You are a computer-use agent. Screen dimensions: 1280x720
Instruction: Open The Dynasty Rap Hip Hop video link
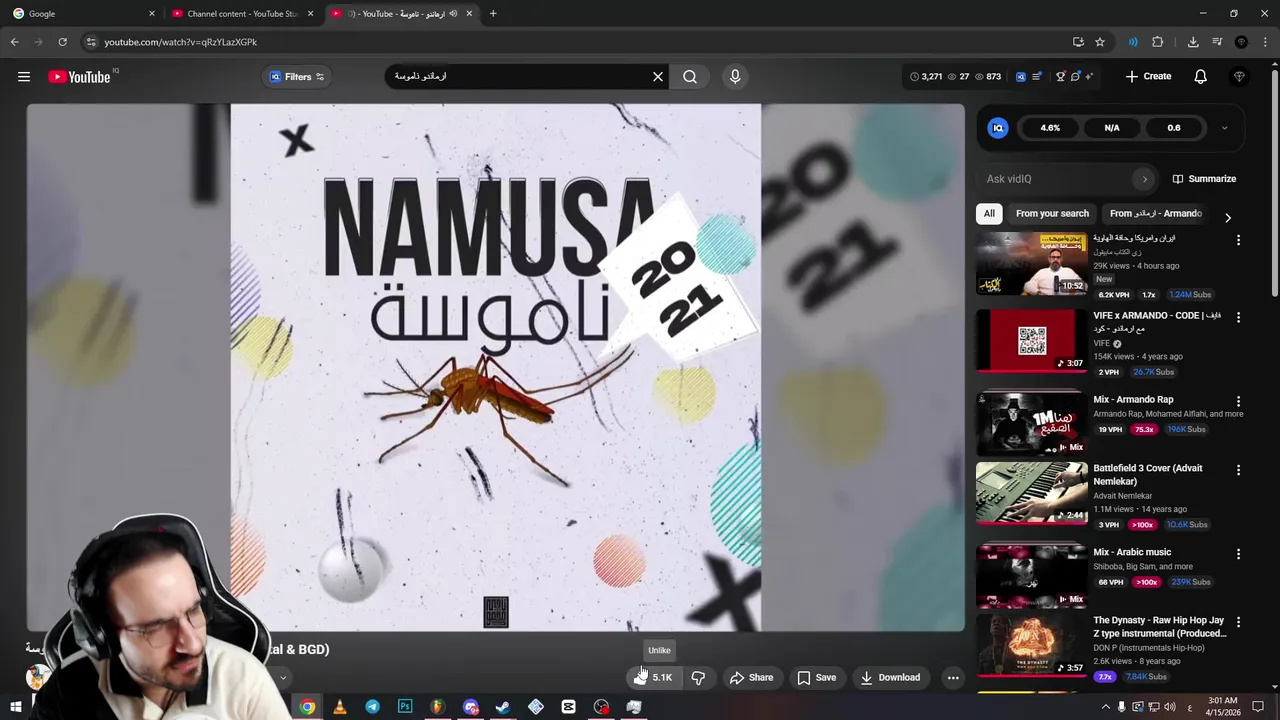pos(1159,627)
